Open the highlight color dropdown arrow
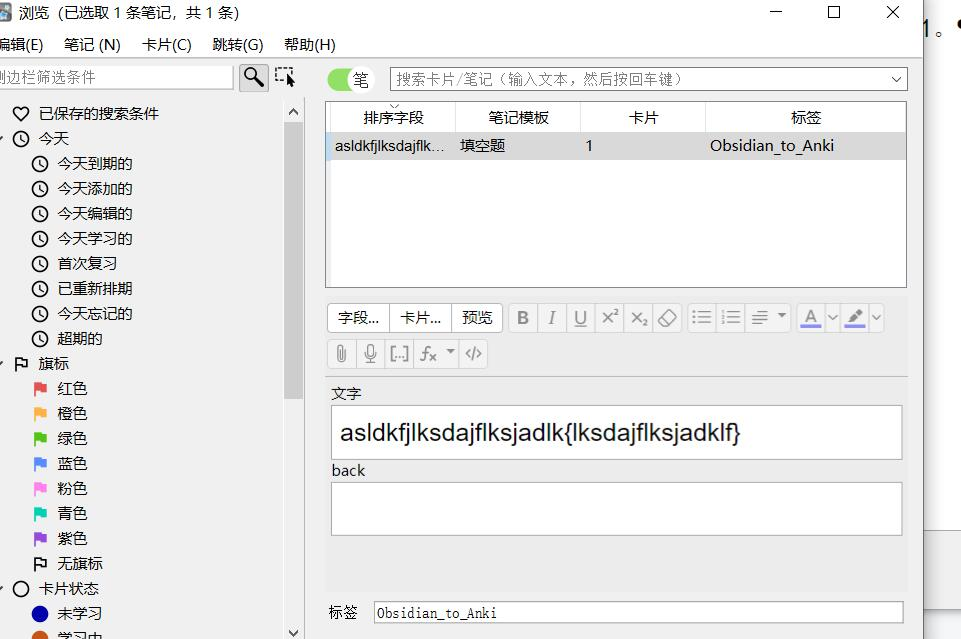This screenshot has width=961, height=639. [x=876, y=318]
